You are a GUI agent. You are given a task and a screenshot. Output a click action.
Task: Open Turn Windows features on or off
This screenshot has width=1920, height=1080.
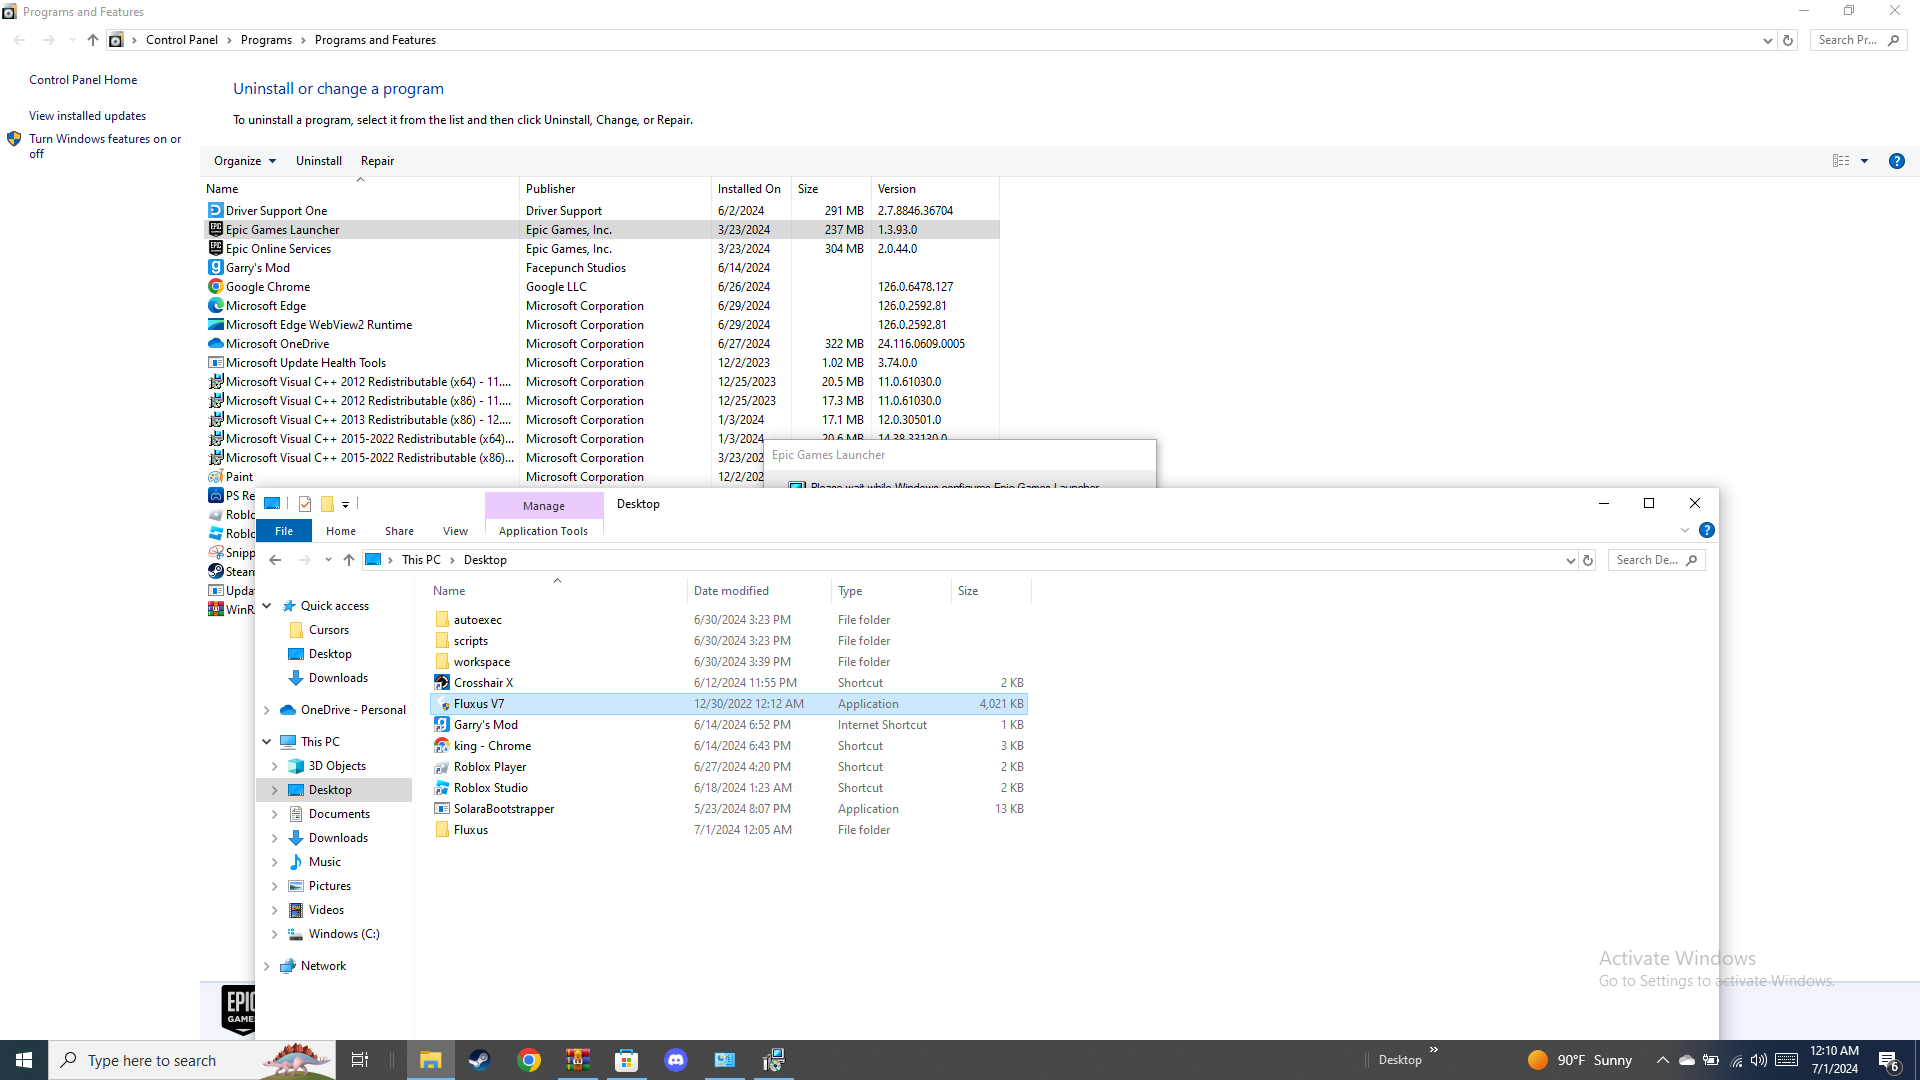(105, 146)
